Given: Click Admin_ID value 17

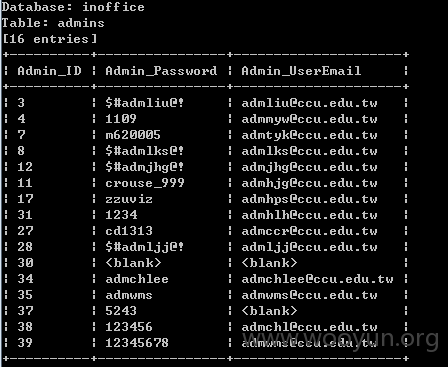Looking at the screenshot, I should point(25,199).
